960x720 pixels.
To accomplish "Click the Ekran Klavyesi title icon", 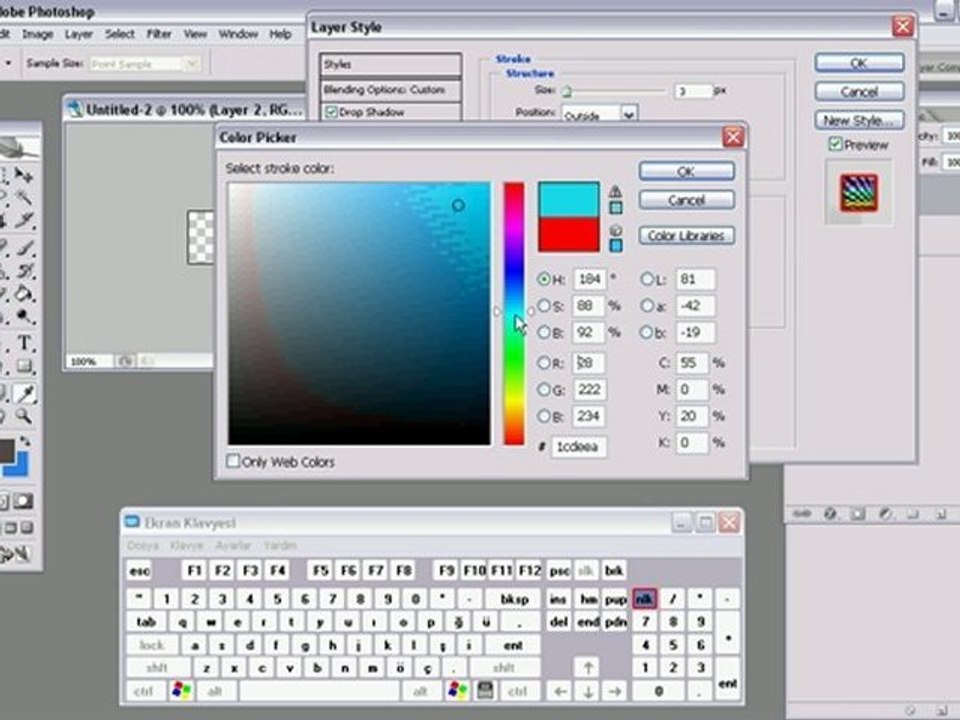I will (x=132, y=522).
